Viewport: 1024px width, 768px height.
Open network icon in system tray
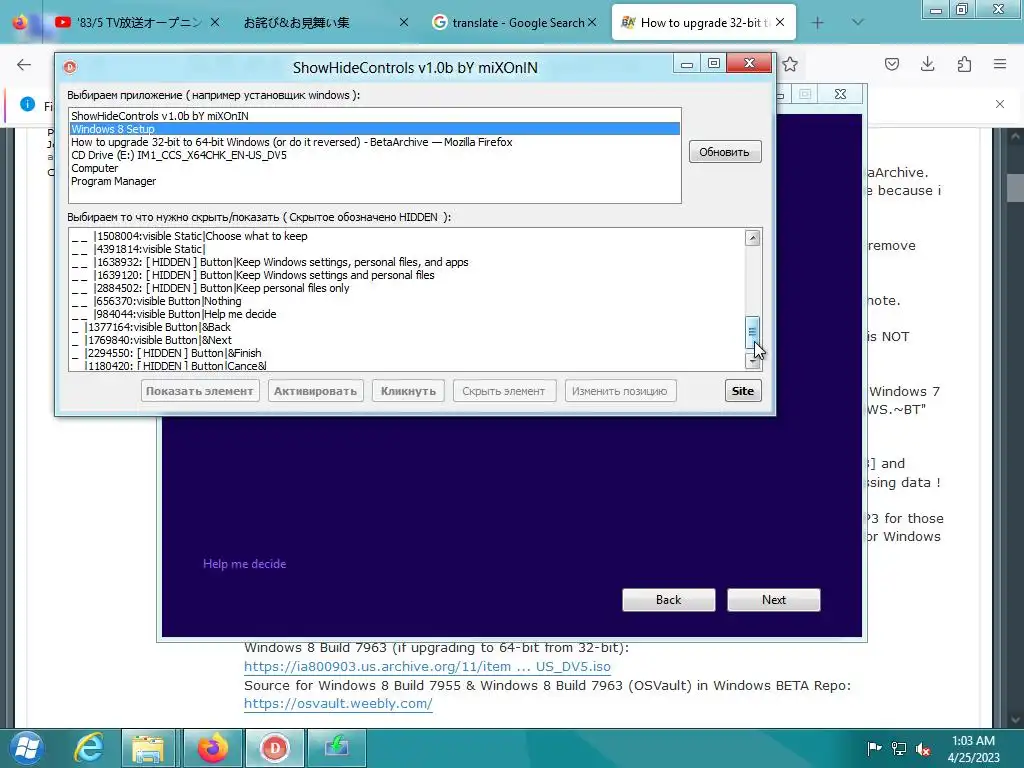[899, 748]
